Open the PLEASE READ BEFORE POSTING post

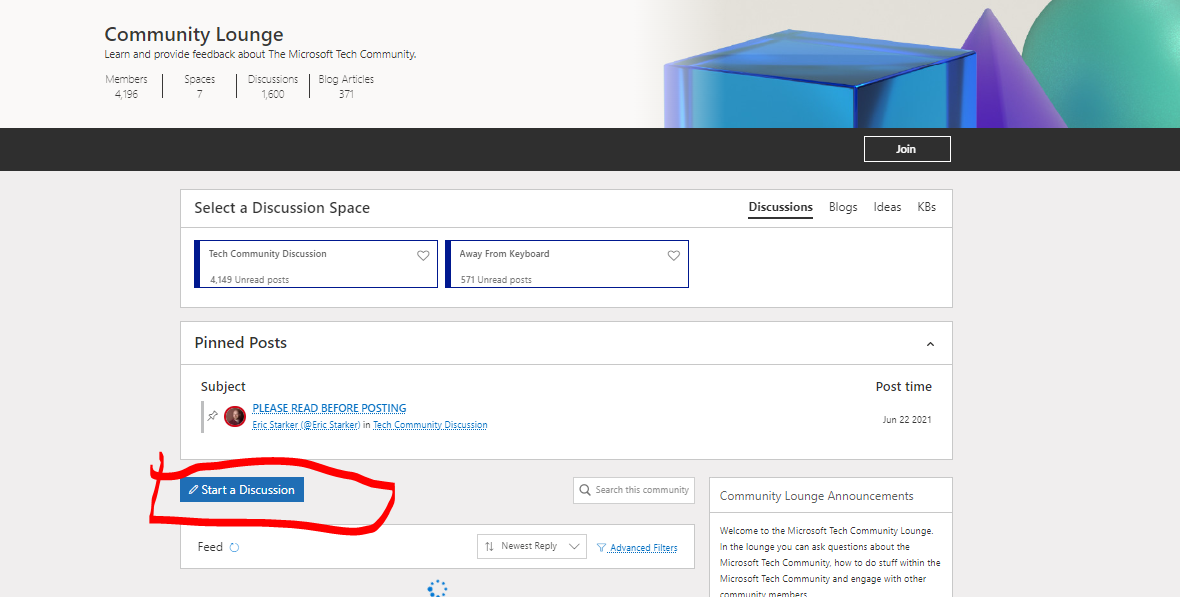click(329, 408)
